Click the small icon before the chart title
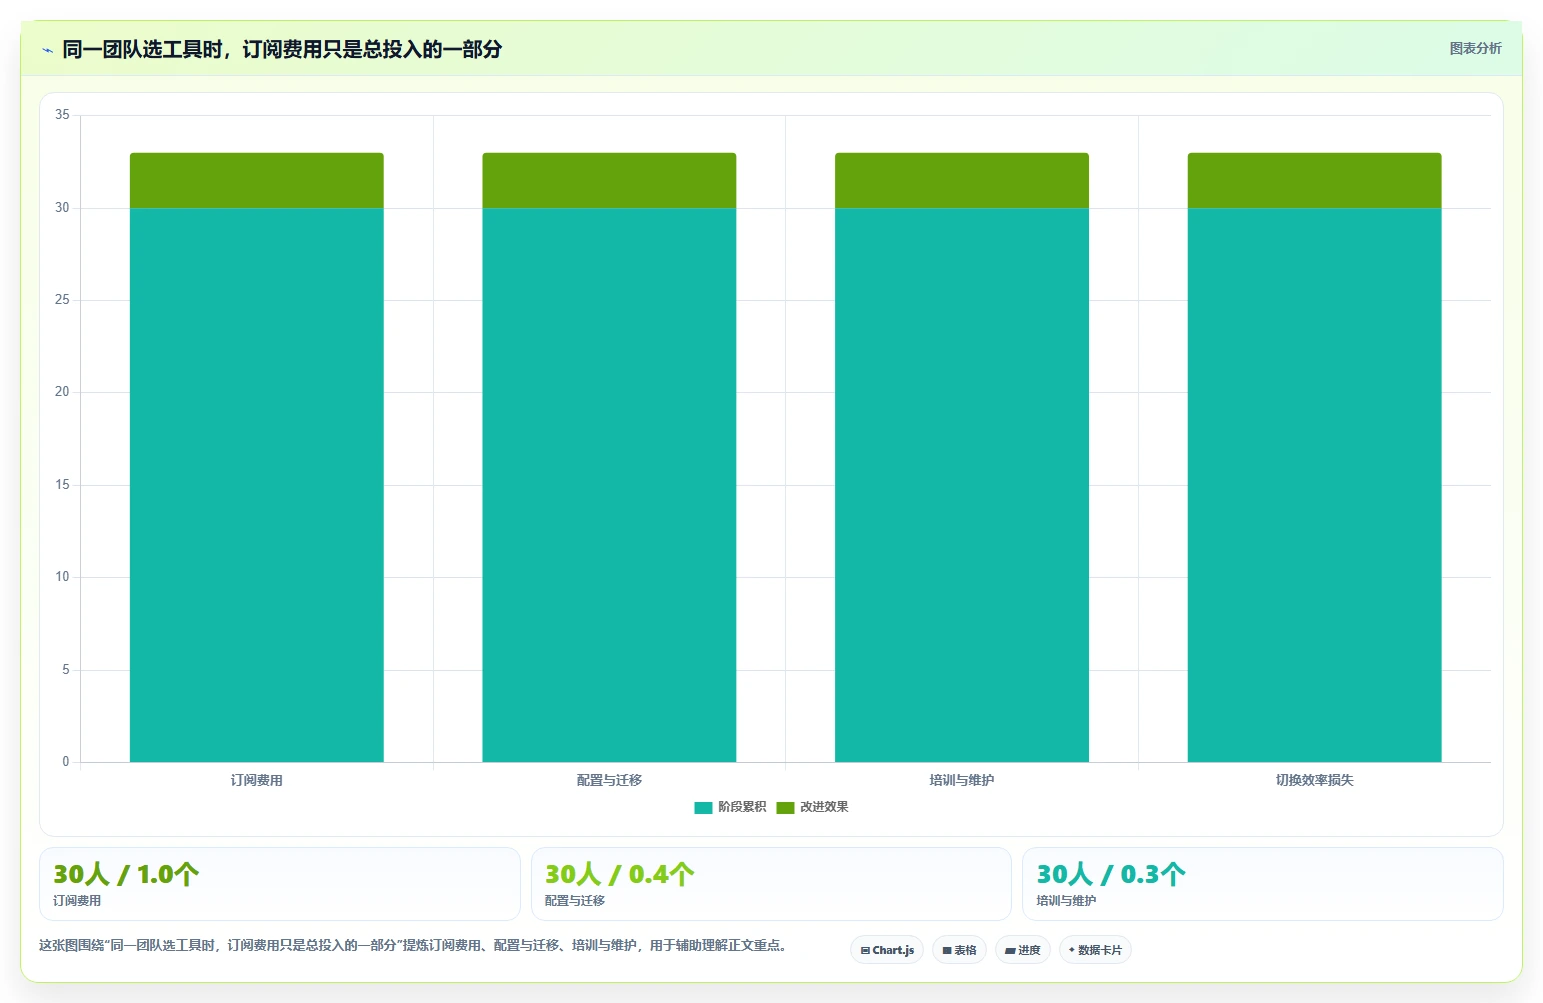This screenshot has height=1003, width=1543. (47, 50)
